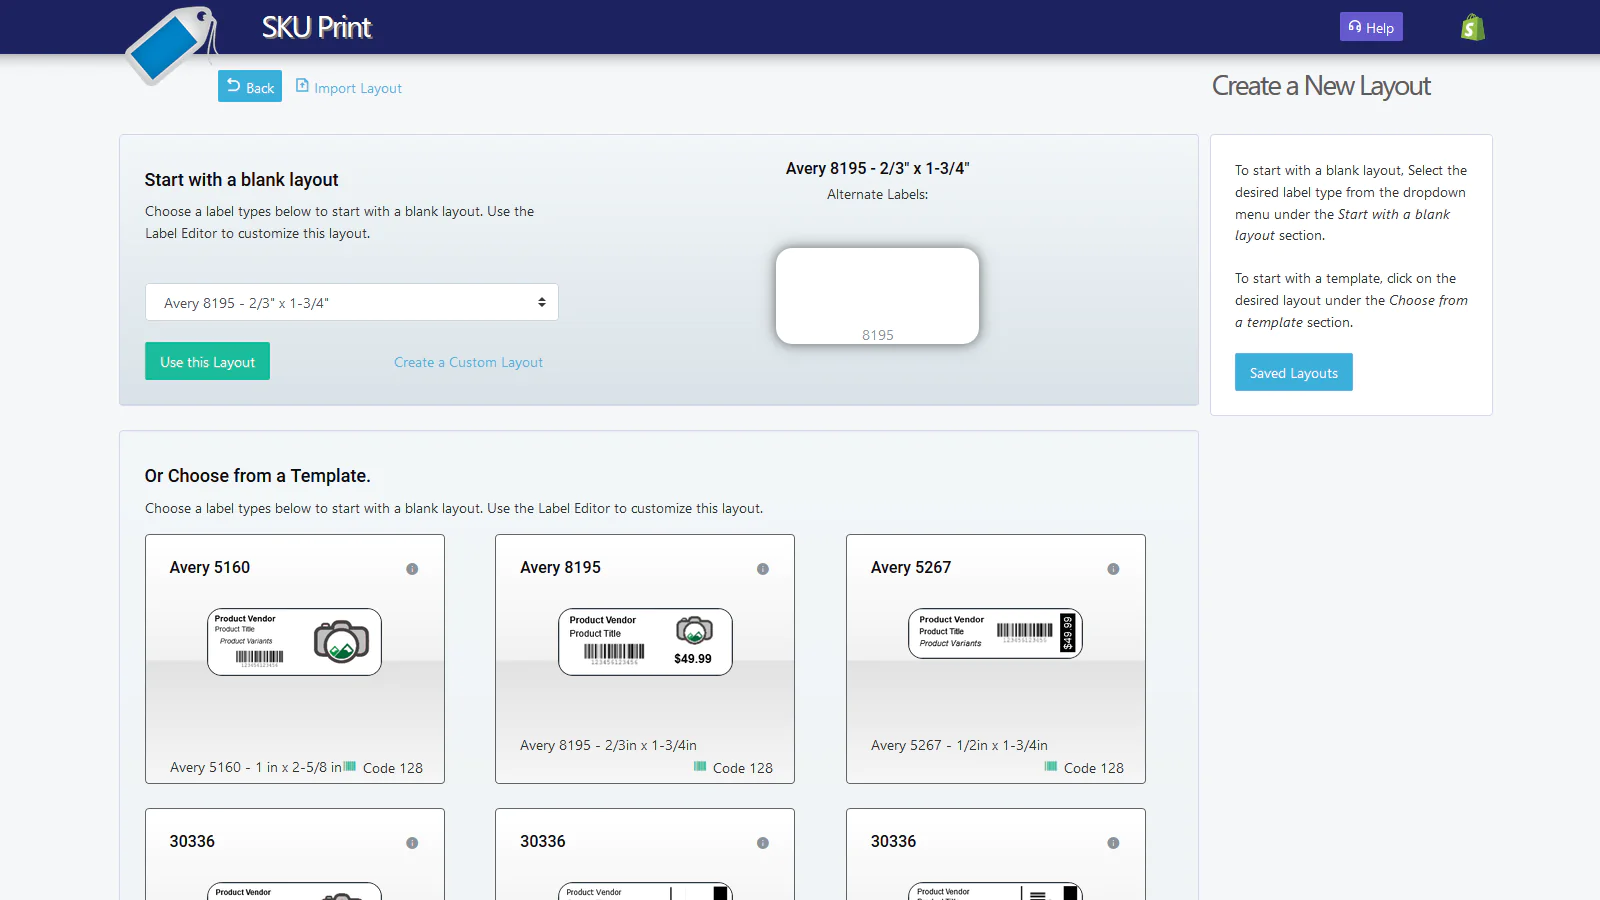1600x900 pixels.
Task: View info icon on Avery 5267 template
Action: (1114, 570)
